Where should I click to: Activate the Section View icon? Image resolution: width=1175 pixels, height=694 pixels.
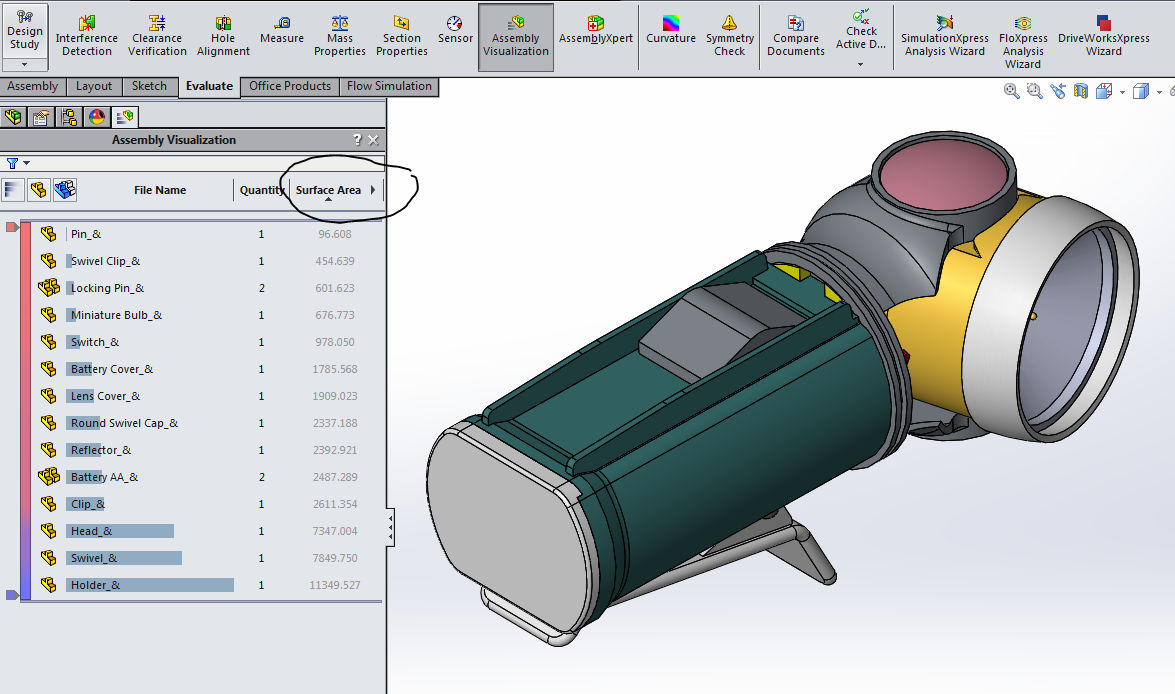coord(1080,91)
